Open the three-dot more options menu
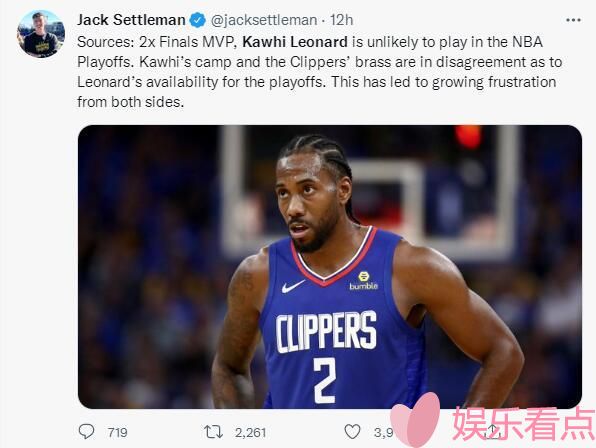Screen dimensions: 596x448 573,20
